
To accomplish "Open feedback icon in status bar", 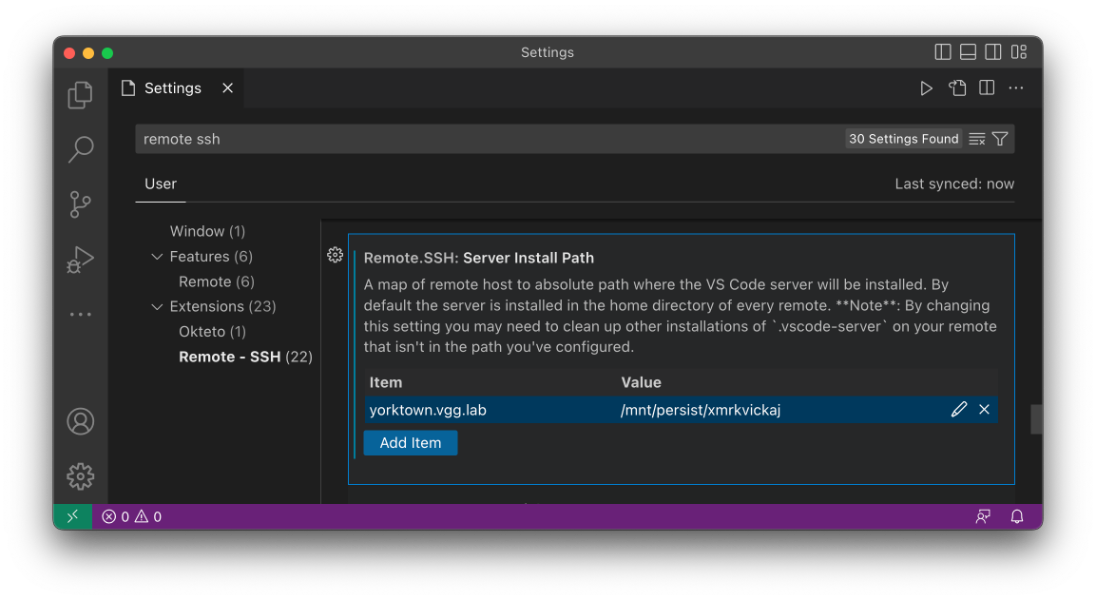I will [983, 517].
